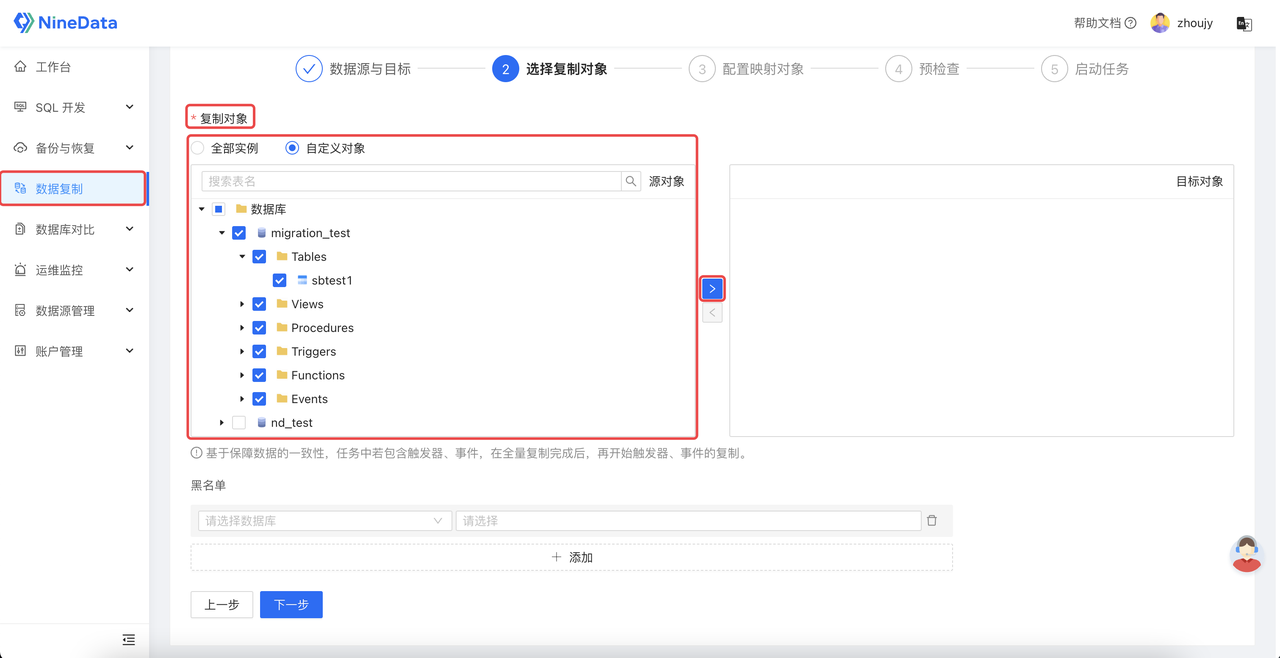Uncheck the sbtest1 table checkbox

279,281
